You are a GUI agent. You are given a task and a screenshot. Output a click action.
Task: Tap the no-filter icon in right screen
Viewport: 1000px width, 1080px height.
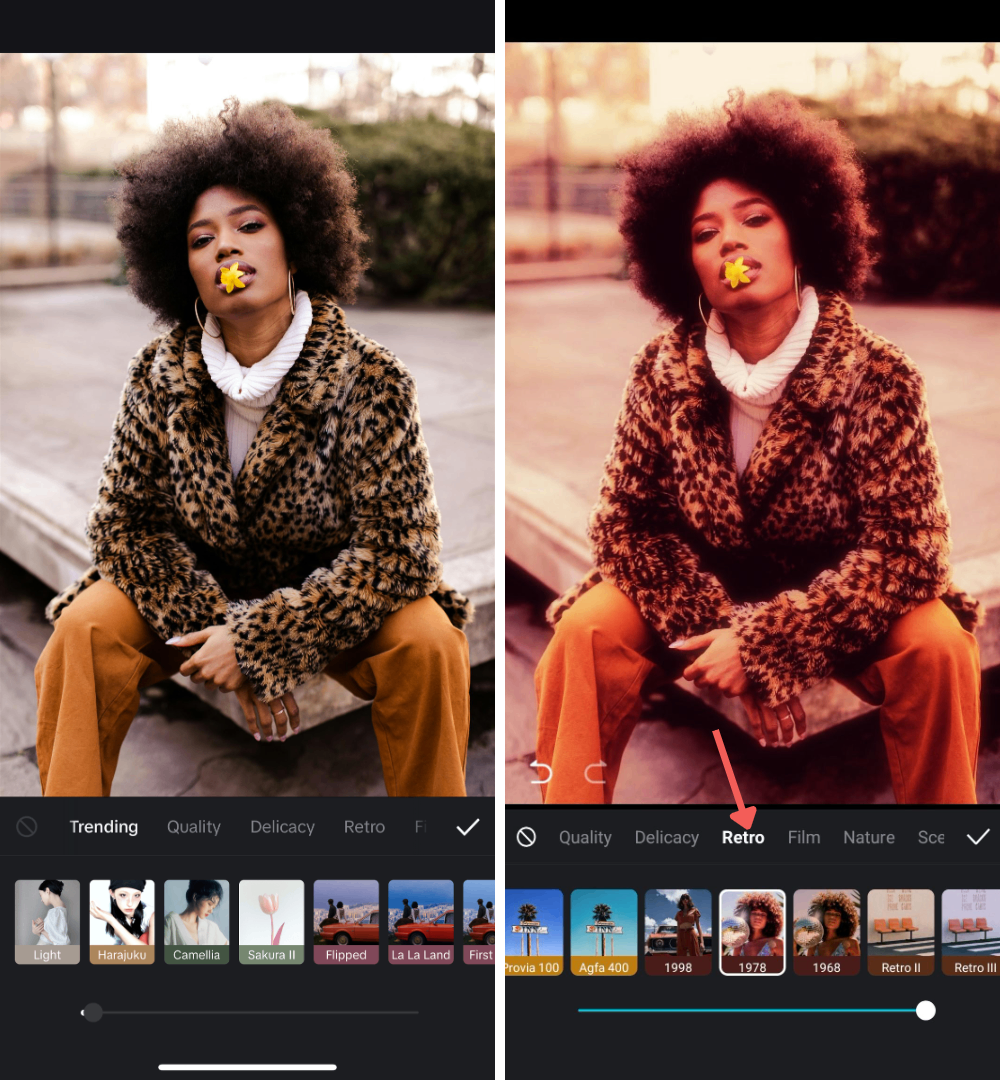pyautogui.click(x=526, y=837)
